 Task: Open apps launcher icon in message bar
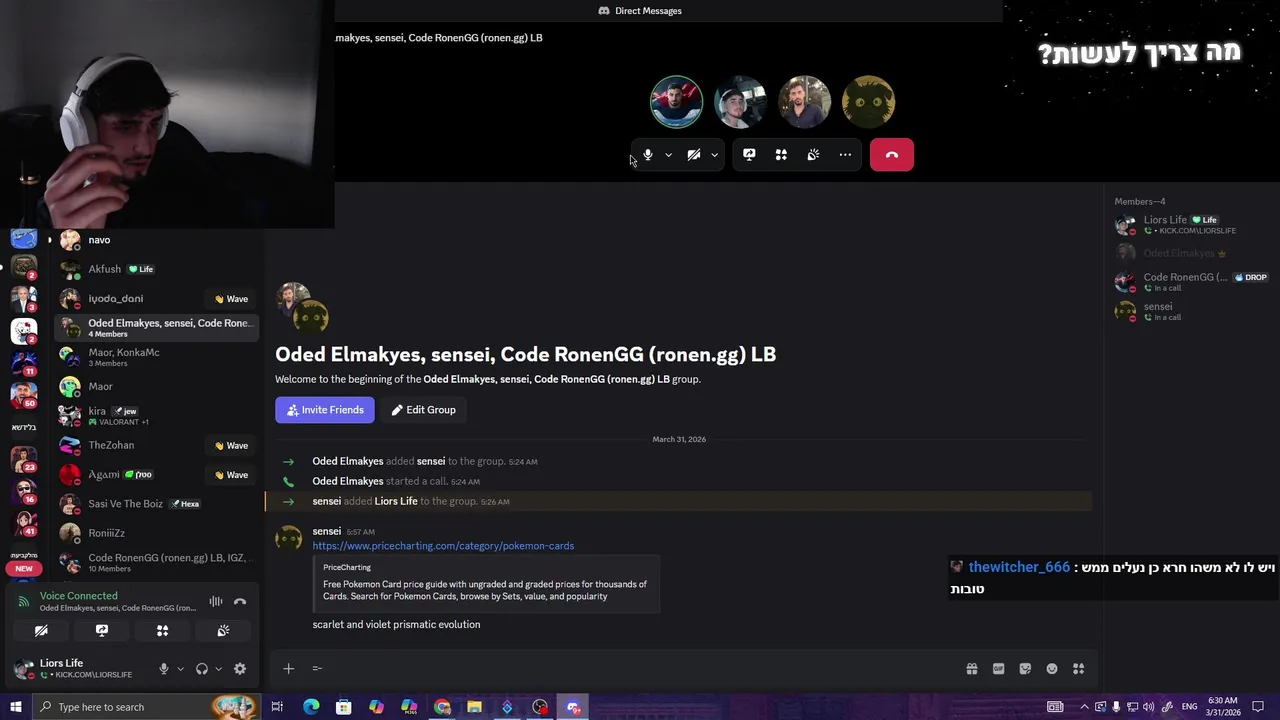pos(1079,669)
